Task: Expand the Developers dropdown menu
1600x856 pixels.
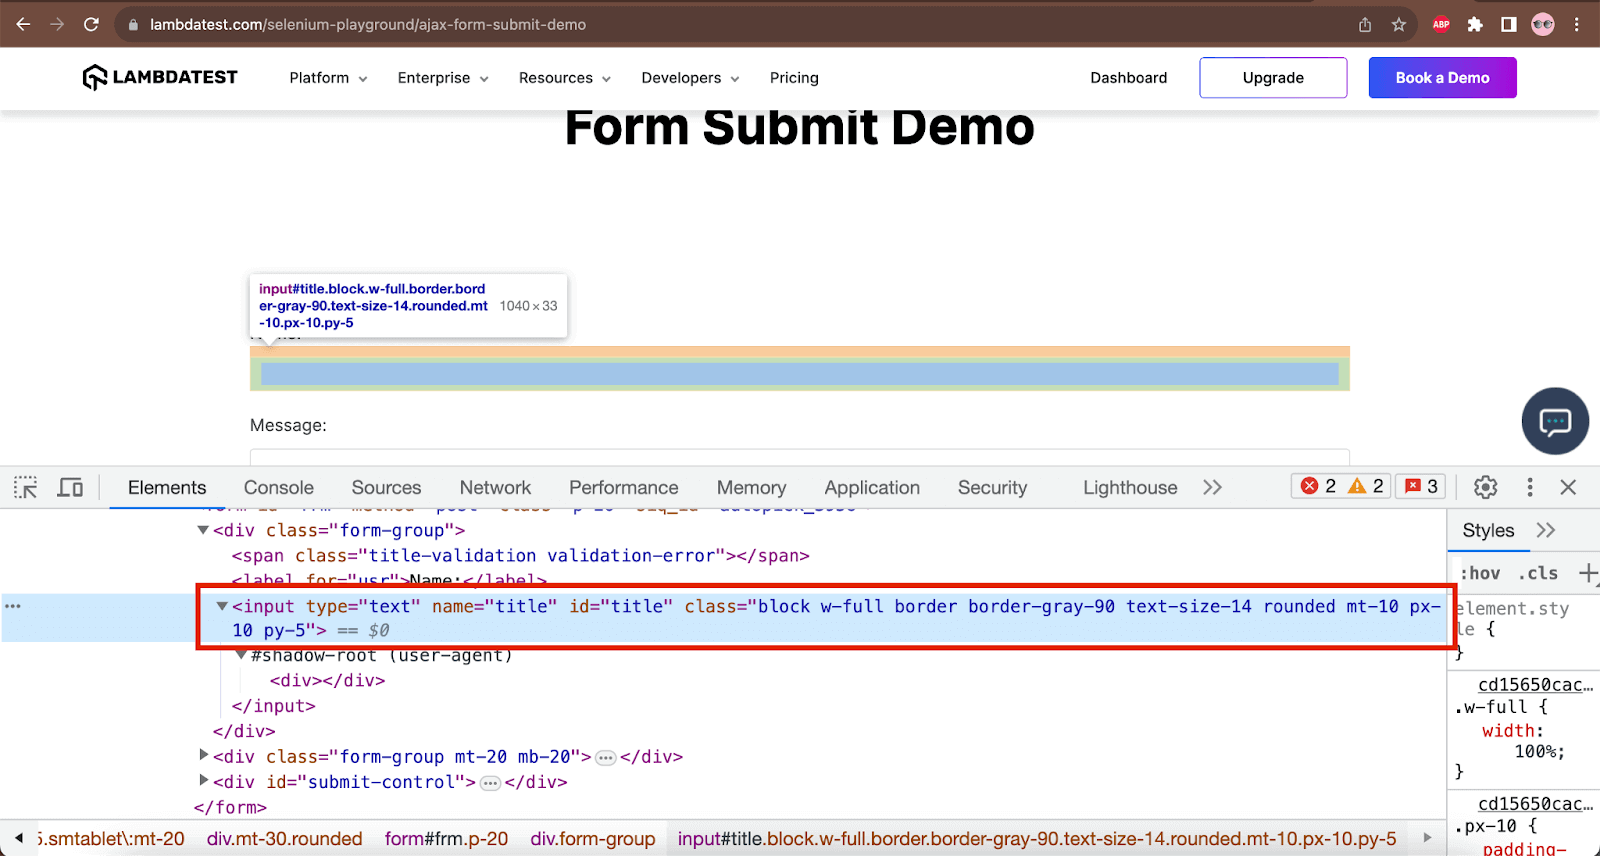Action: click(x=690, y=78)
